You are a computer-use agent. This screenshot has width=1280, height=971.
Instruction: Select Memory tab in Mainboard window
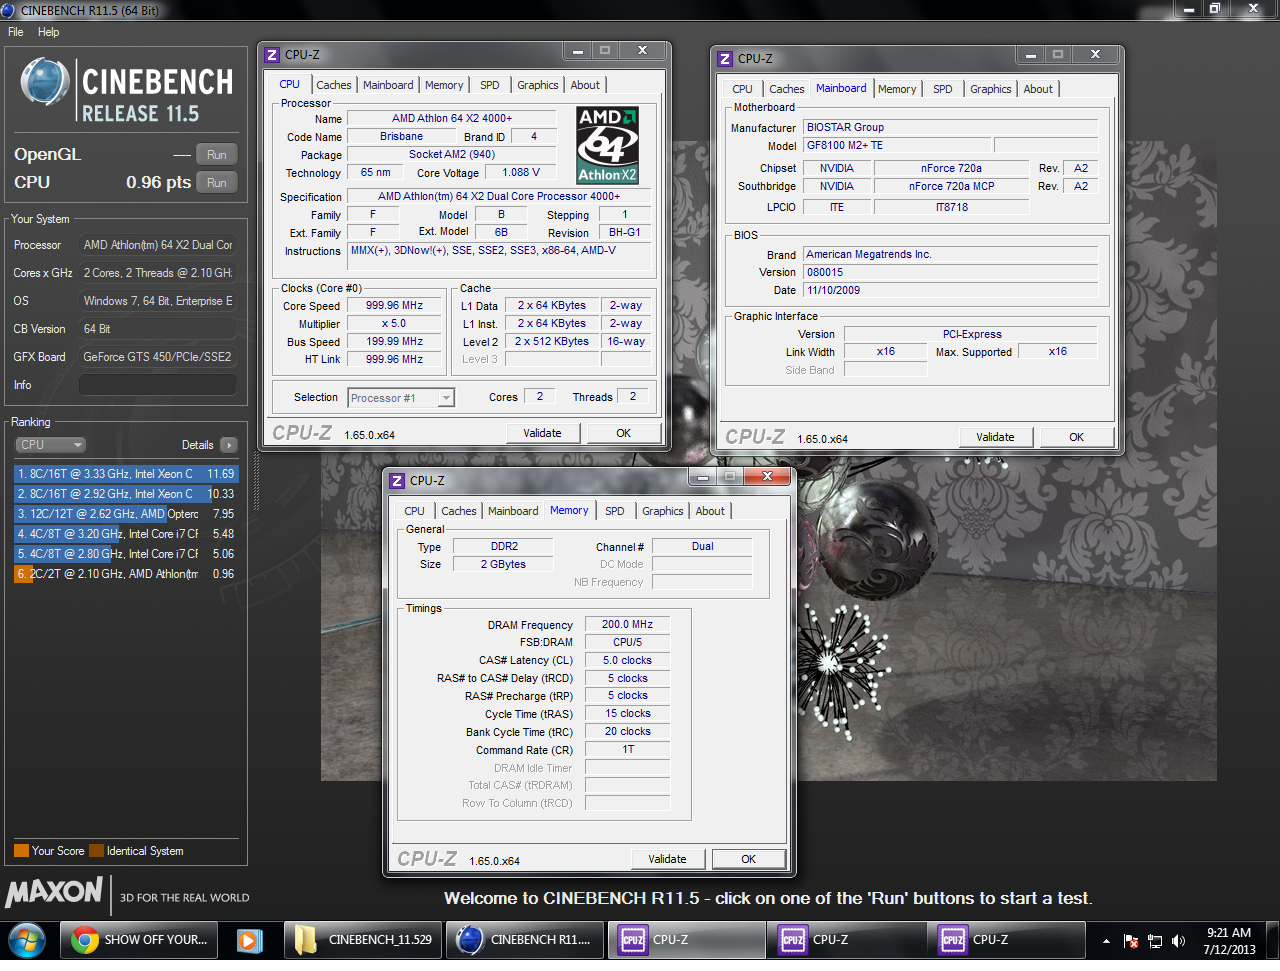[x=897, y=89]
